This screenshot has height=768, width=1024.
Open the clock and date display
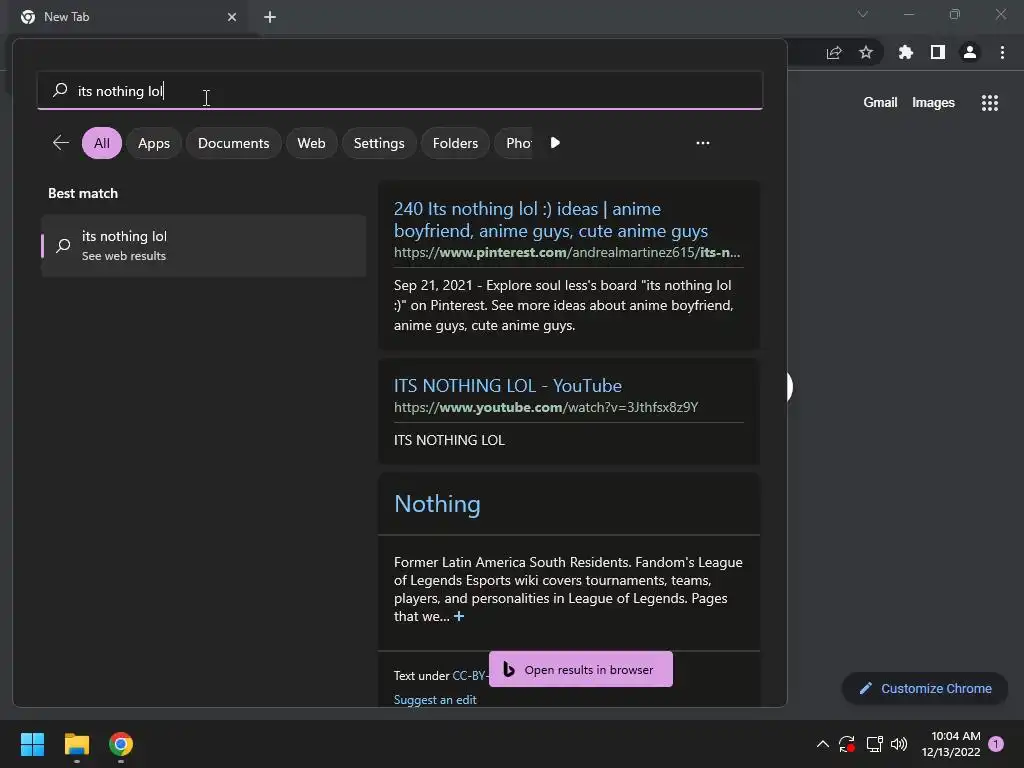point(951,744)
